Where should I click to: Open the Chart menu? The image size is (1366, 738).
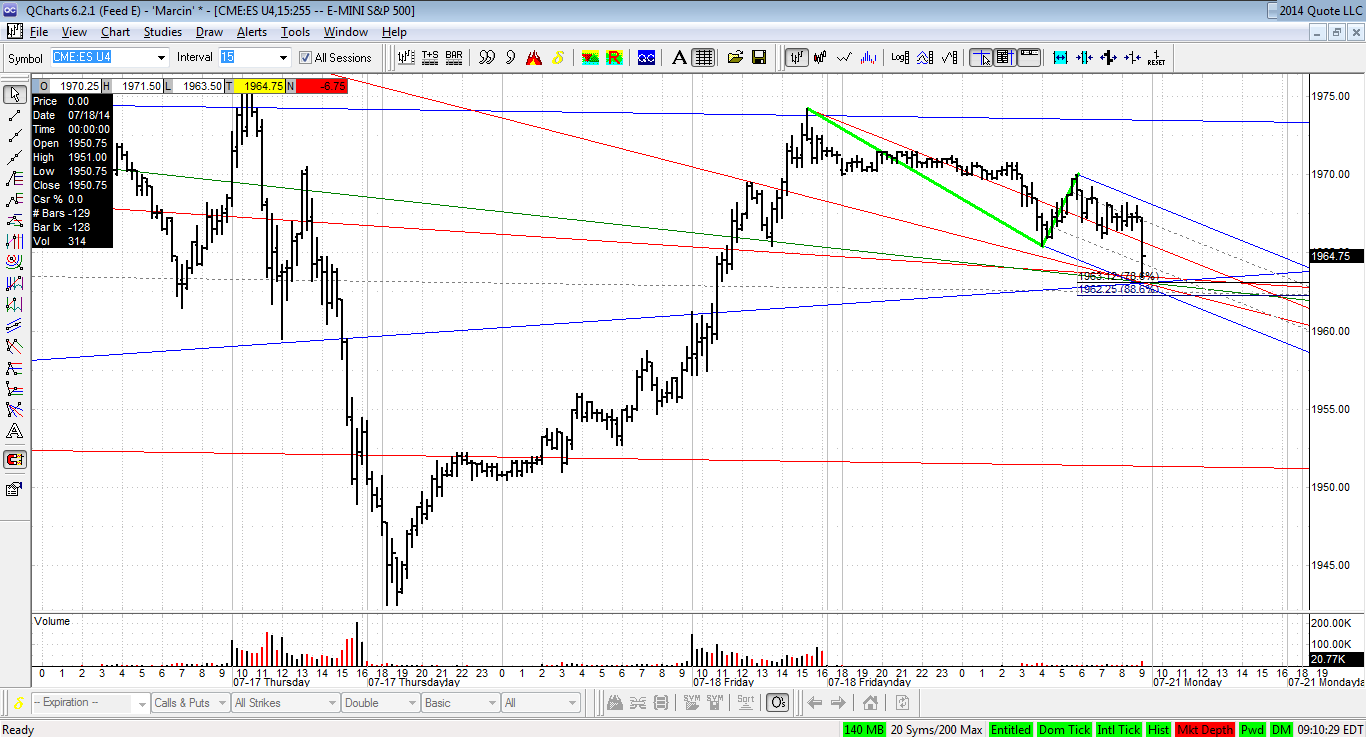(116, 32)
